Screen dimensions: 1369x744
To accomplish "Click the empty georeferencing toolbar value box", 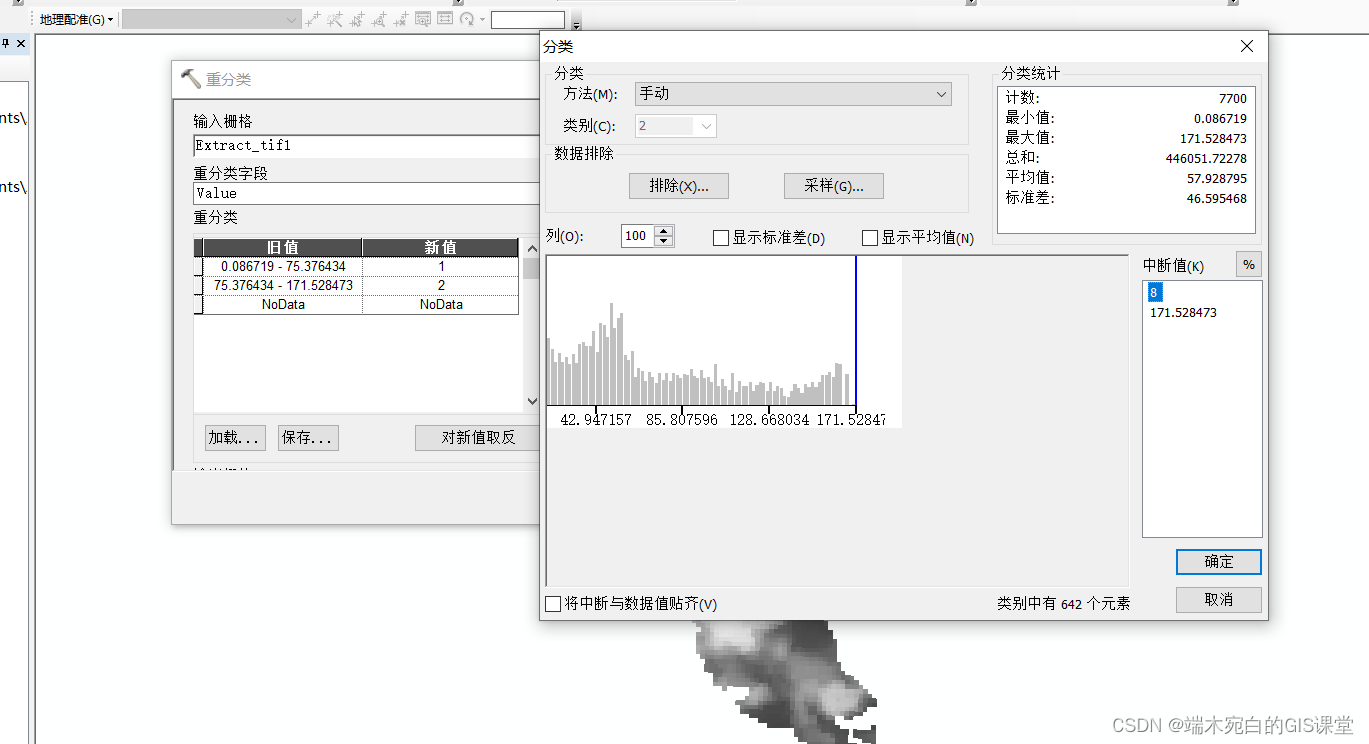I will (x=528, y=20).
